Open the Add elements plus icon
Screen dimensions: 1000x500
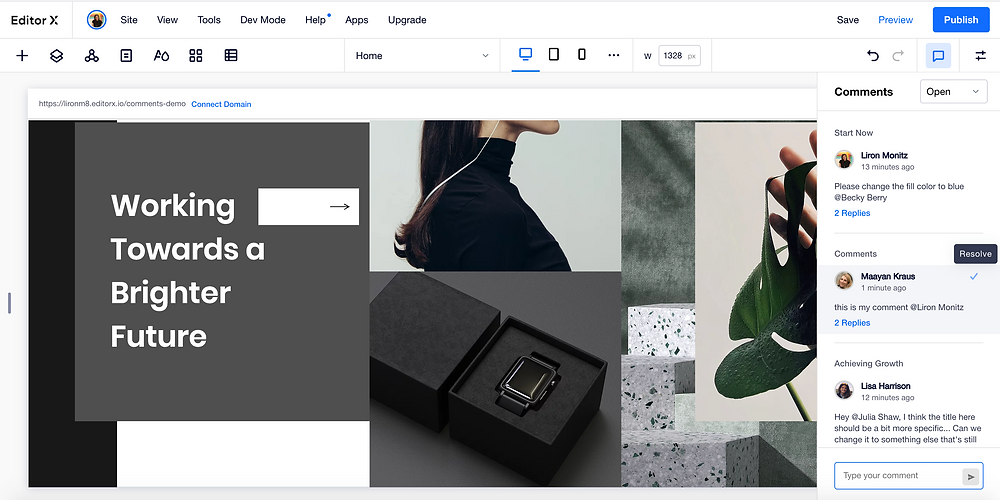tap(22, 55)
